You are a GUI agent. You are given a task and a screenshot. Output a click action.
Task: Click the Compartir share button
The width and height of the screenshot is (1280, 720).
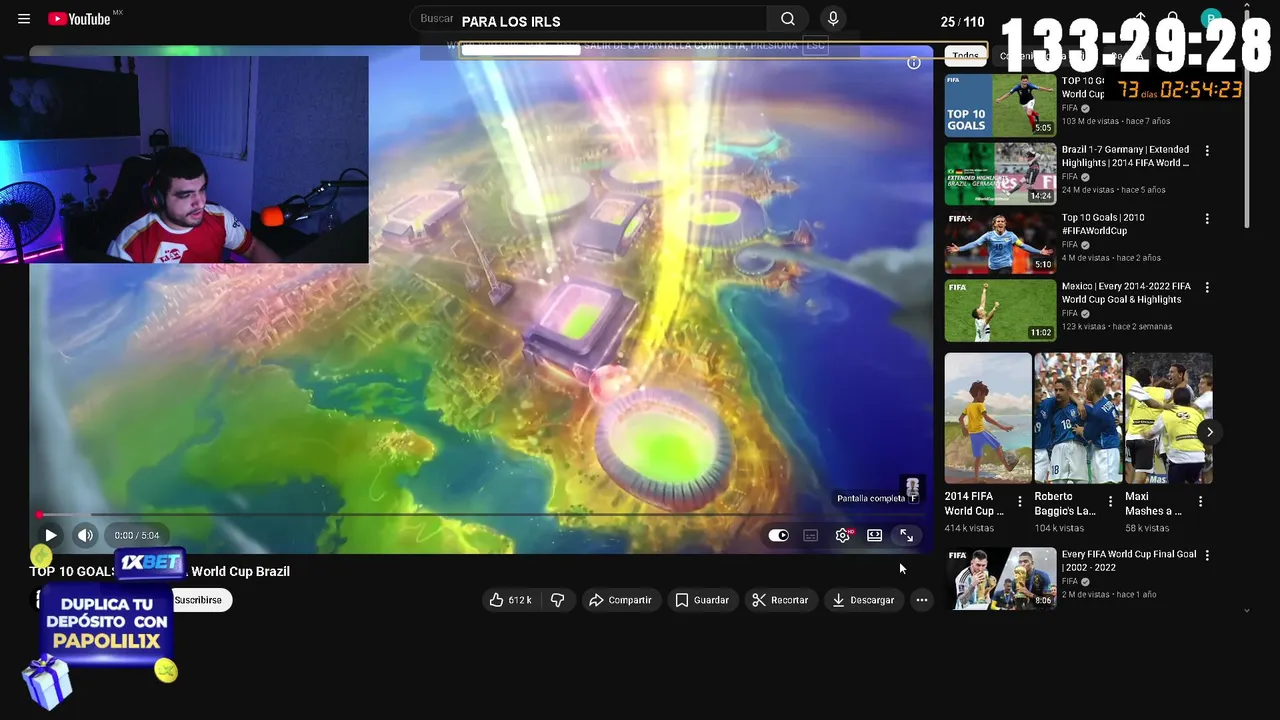click(x=620, y=600)
